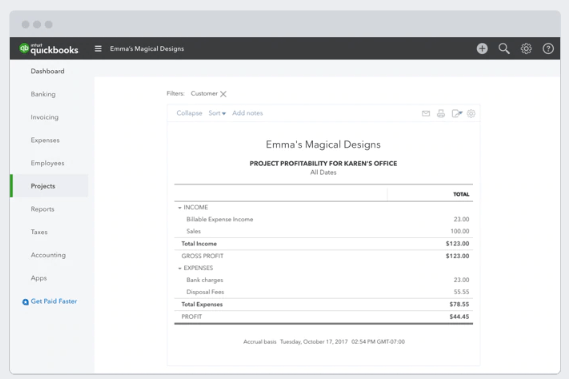Click the Bank charges row label
The image size is (569, 379).
(x=205, y=280)
